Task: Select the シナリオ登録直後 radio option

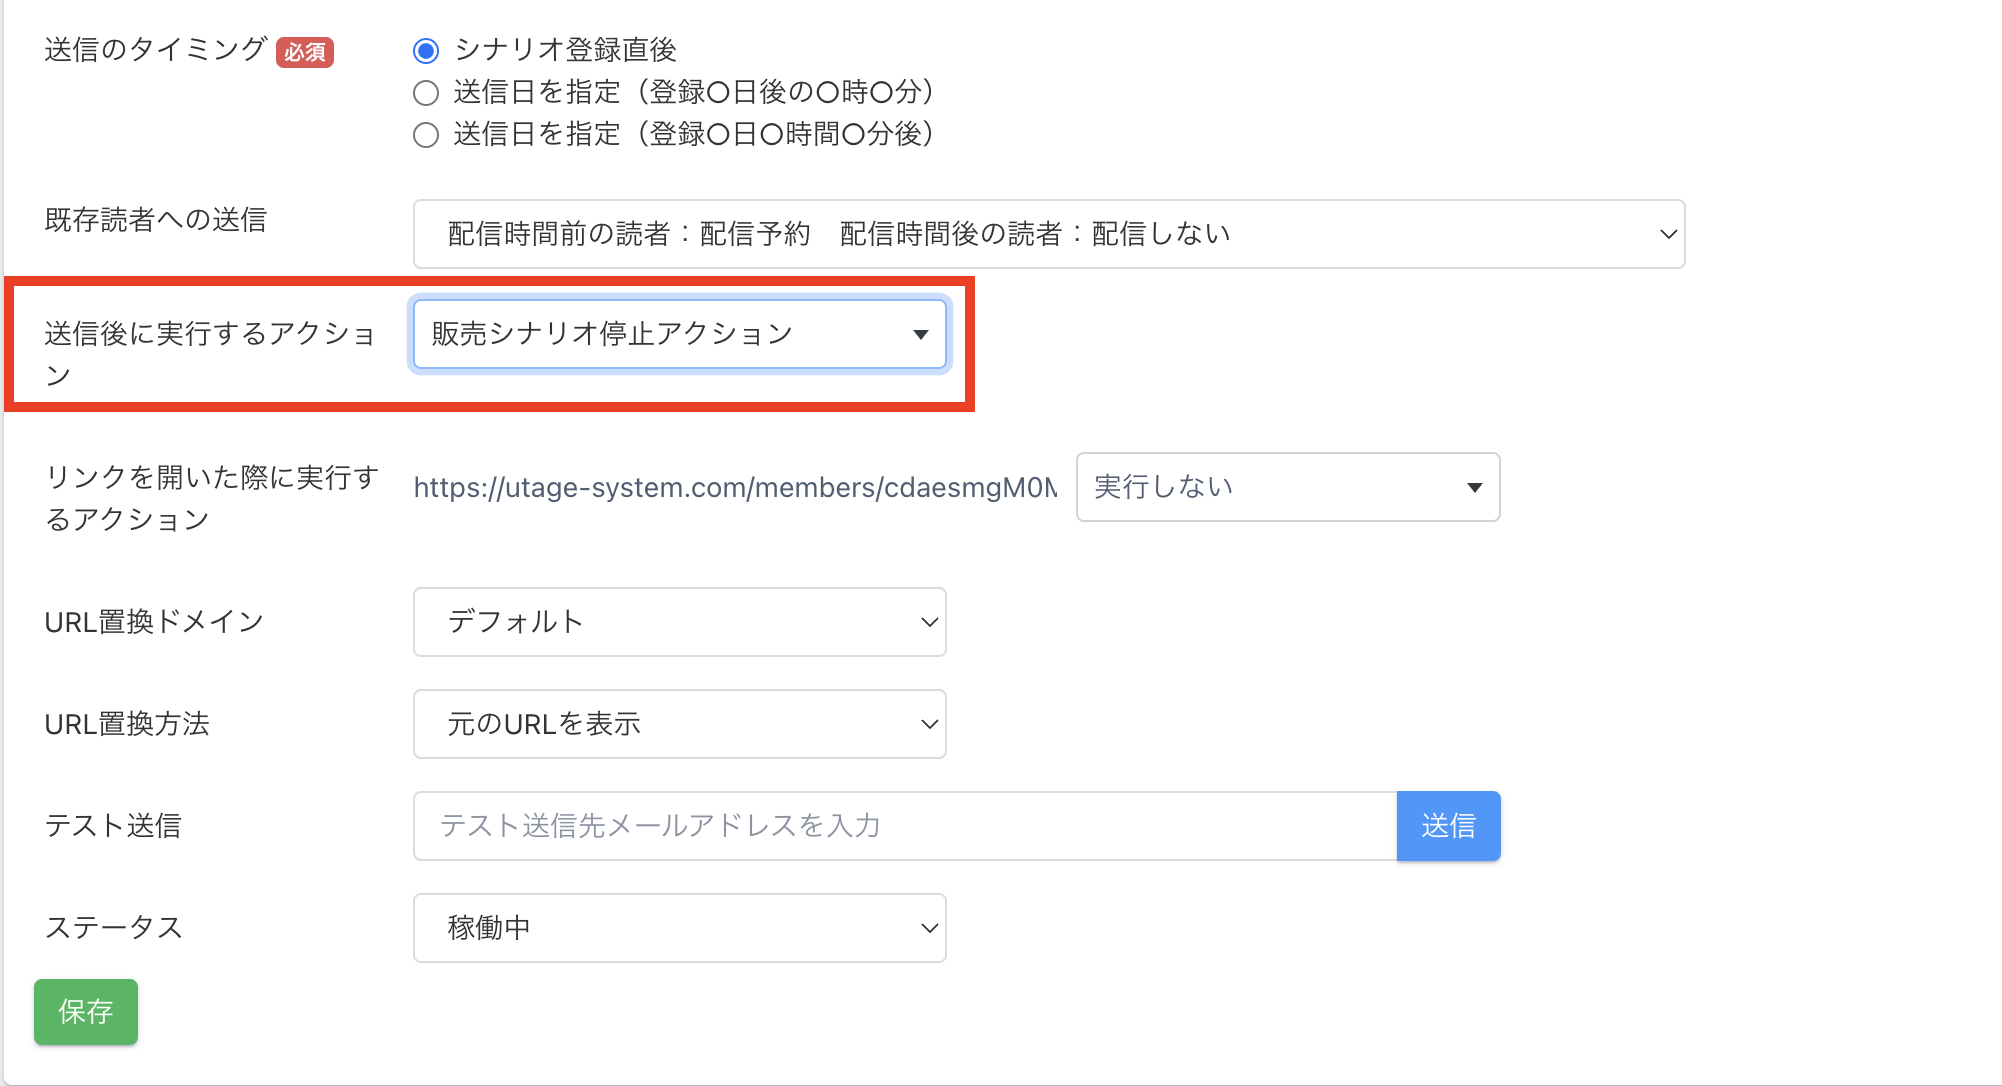Action: [426, 50]
